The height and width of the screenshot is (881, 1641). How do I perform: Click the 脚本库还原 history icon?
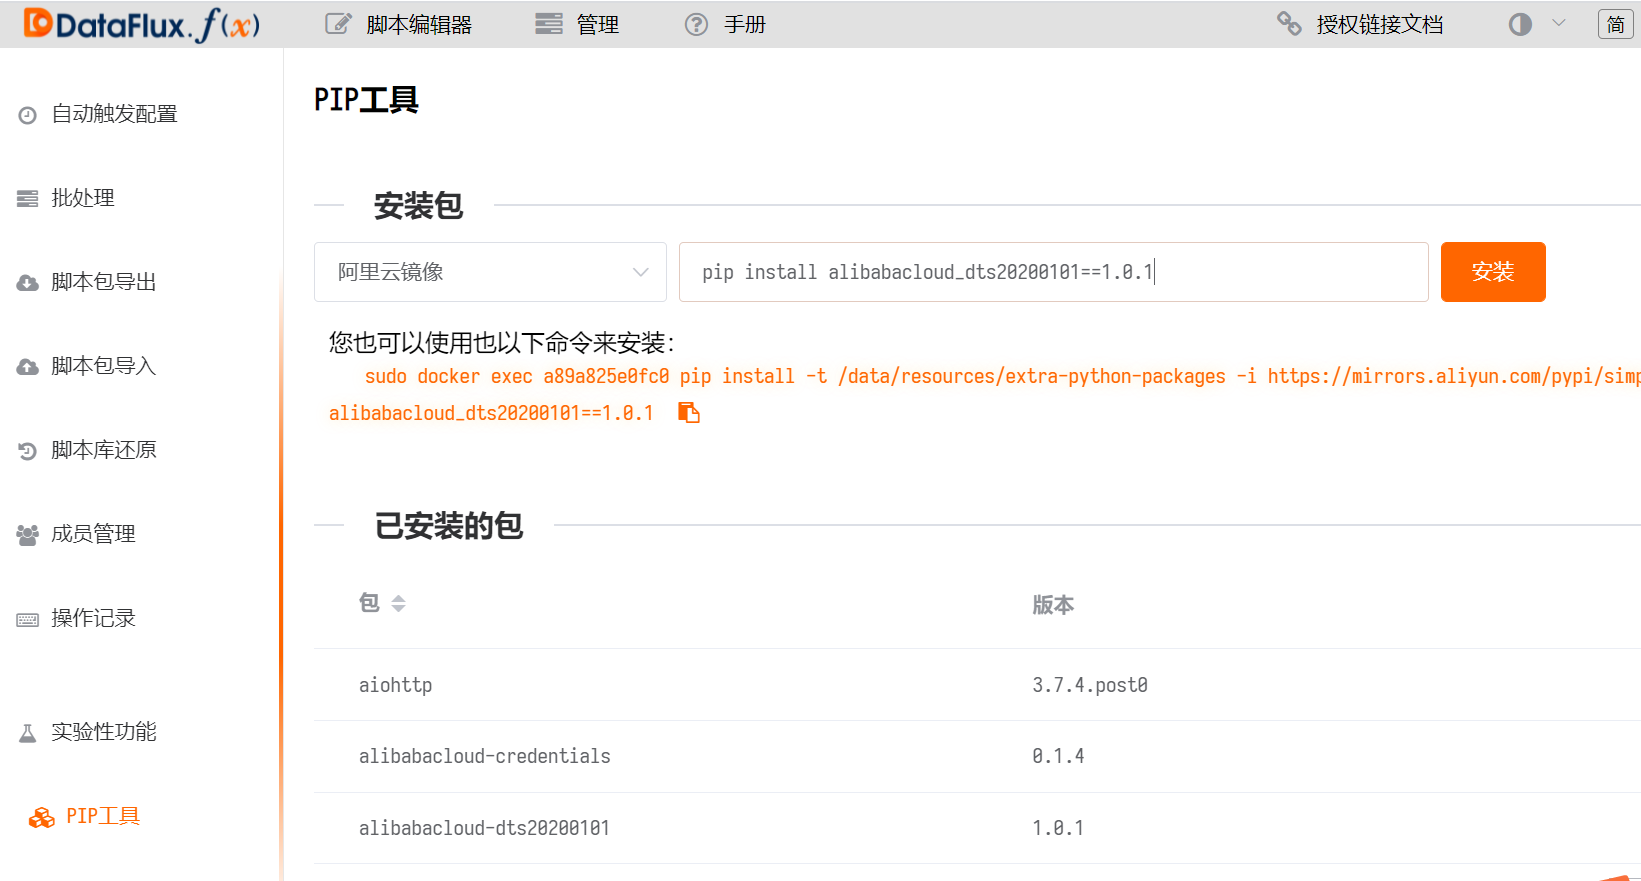click(x=28, y=451)
